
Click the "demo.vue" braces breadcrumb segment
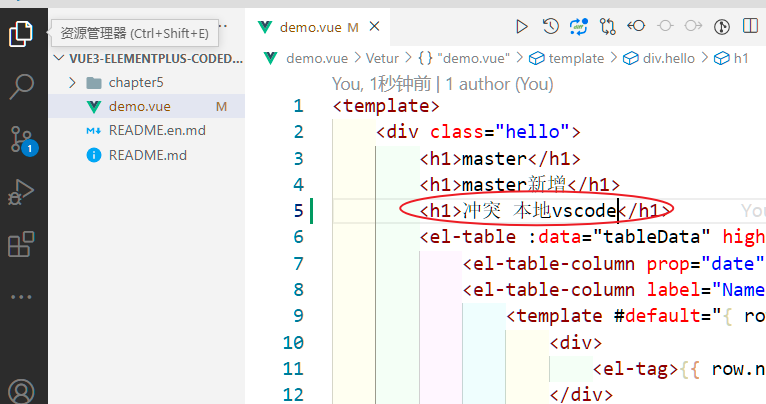463,59
